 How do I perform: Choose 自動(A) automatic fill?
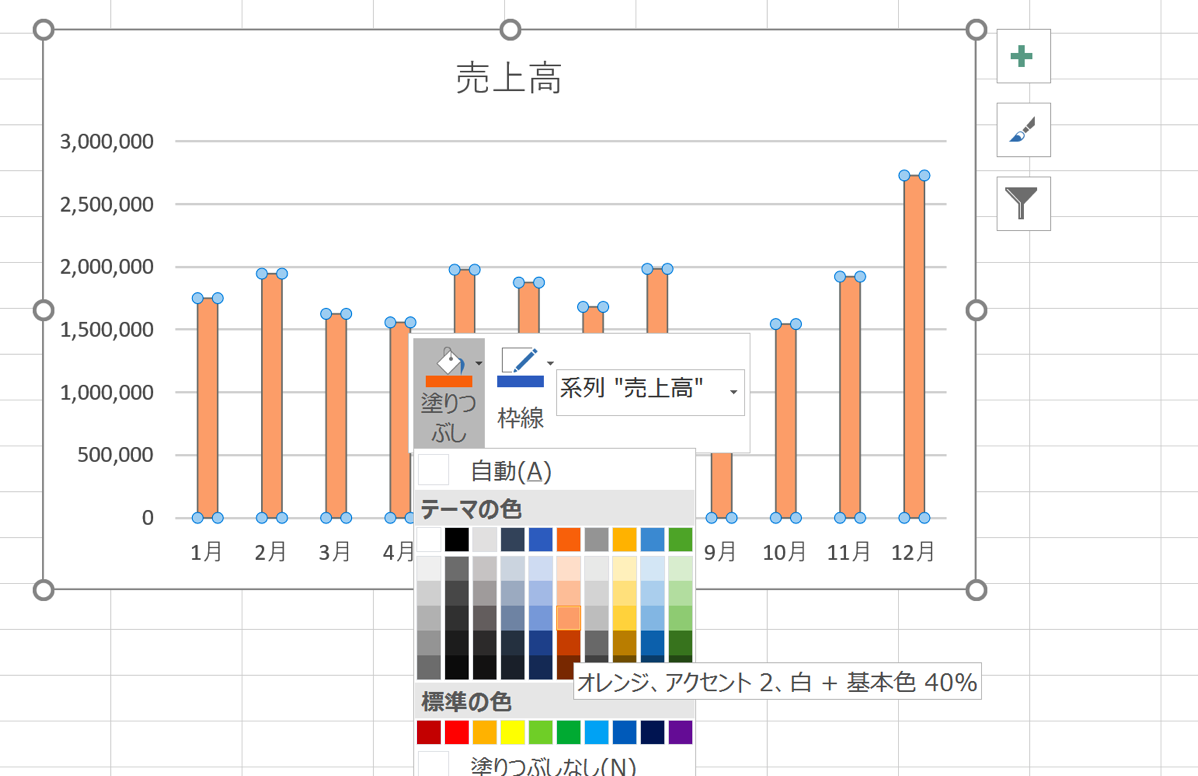555,470
